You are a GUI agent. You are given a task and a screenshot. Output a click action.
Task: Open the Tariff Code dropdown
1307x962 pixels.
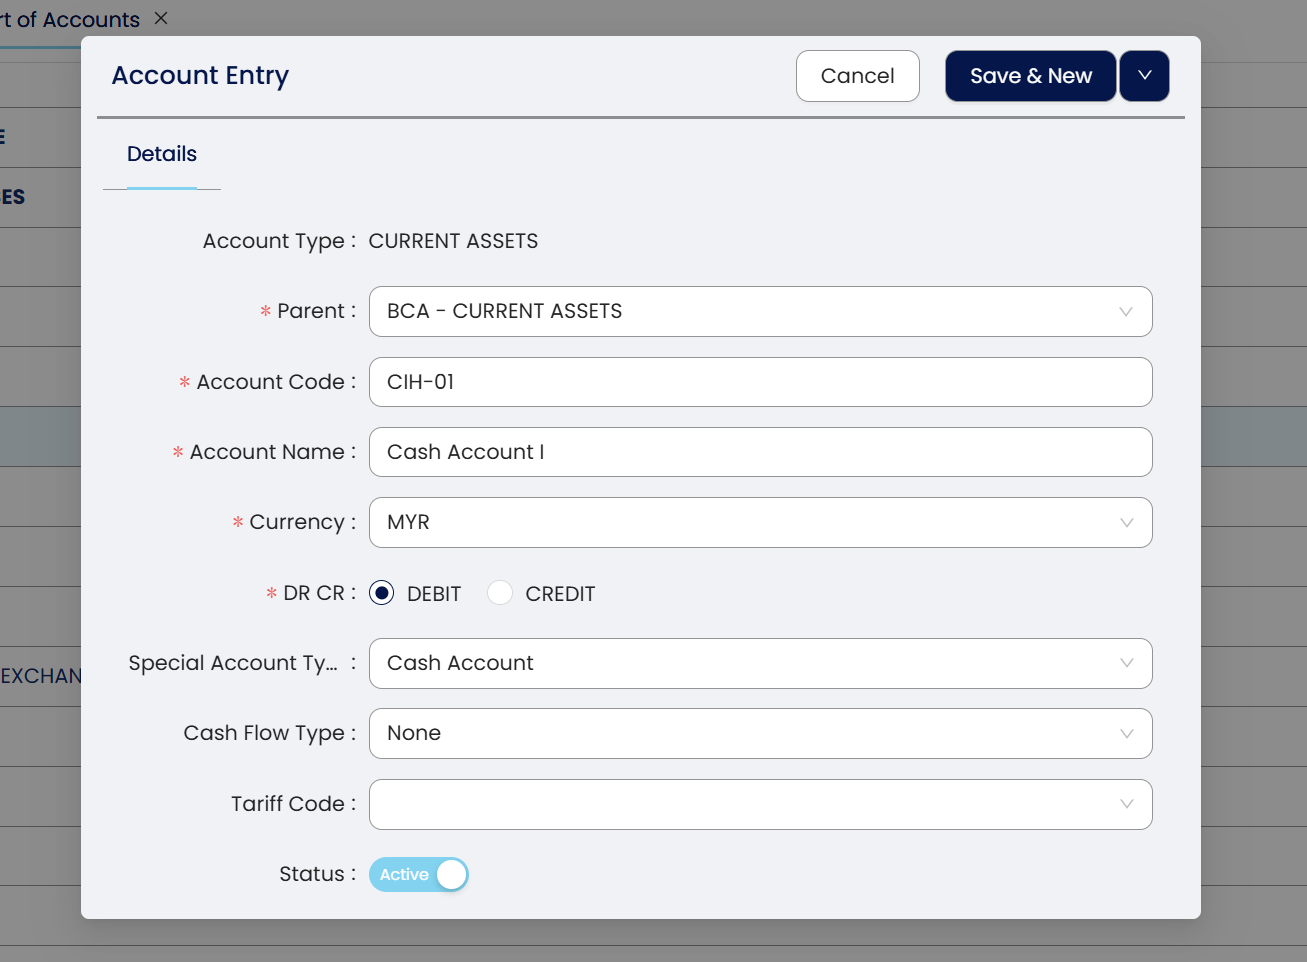[x=760, y=804]
